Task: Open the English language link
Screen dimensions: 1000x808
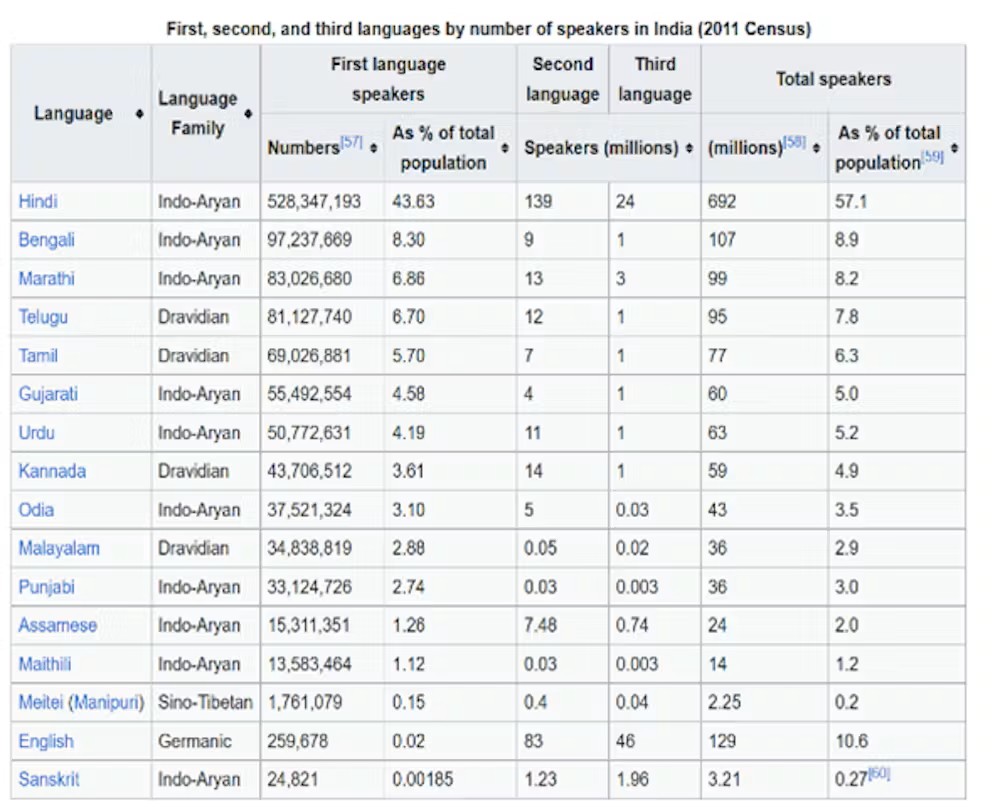Action: point(45,741)
